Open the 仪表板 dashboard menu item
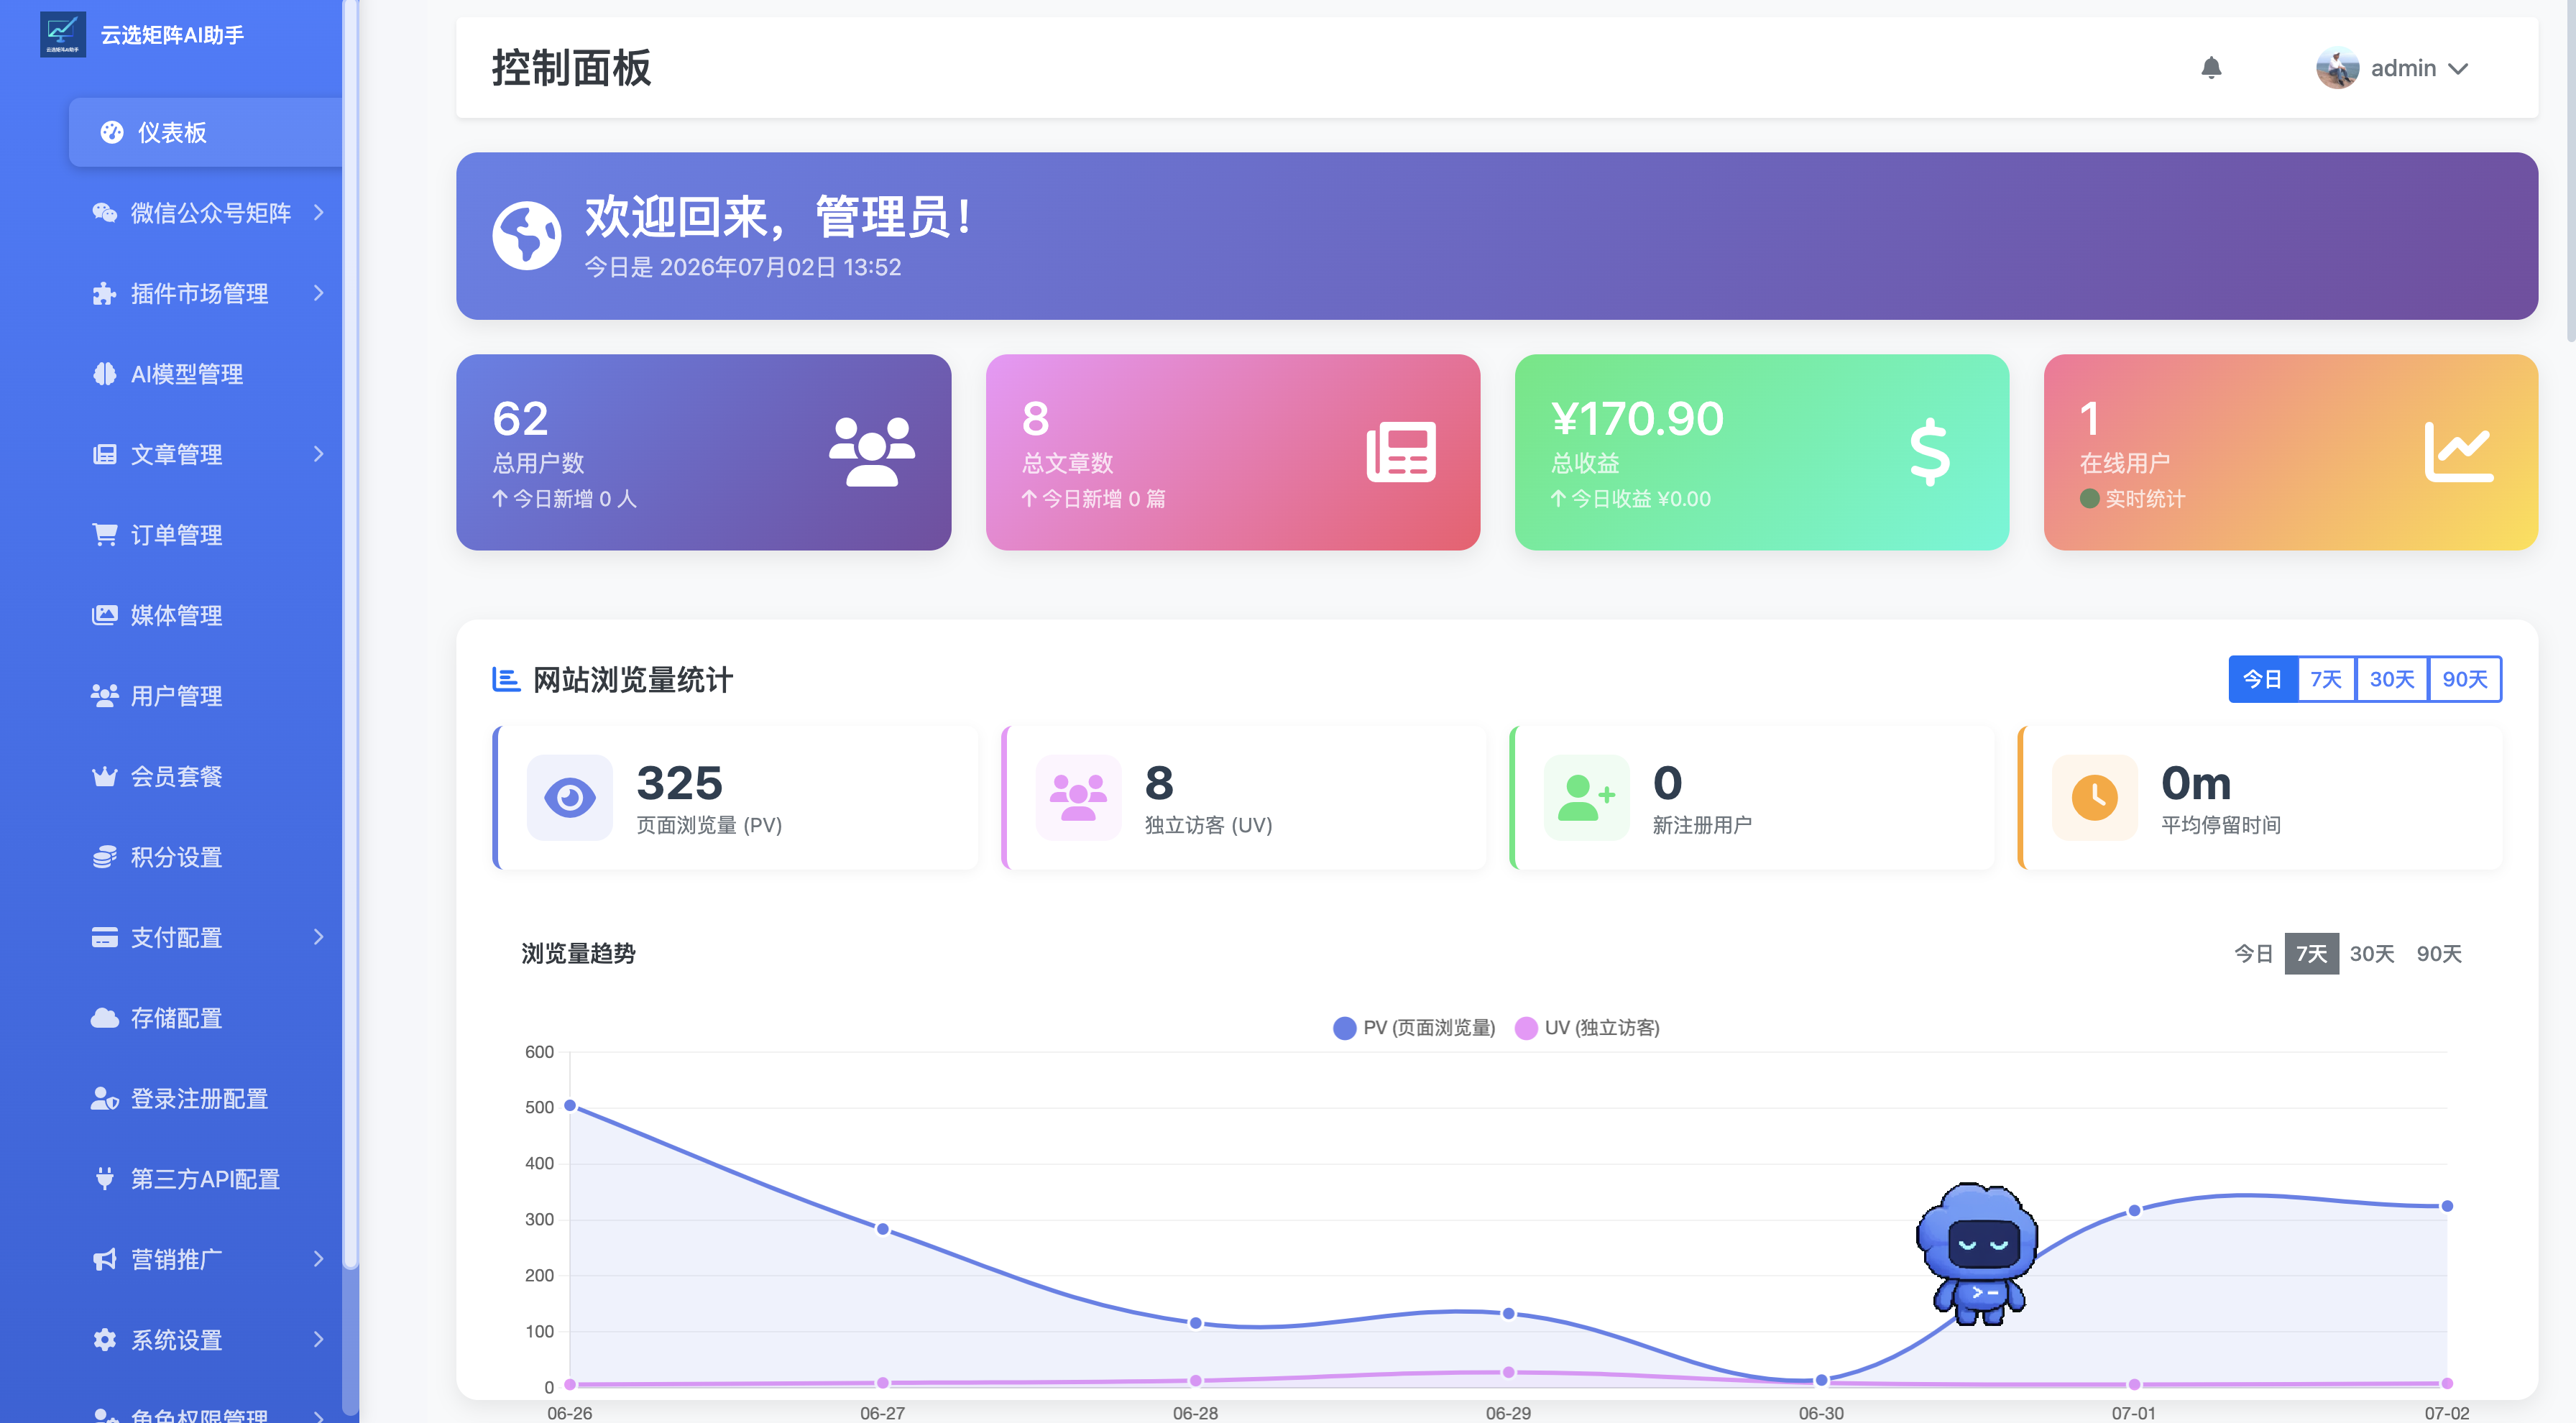The width and height of the screenshot is (2576, 1423). click(x=205, y=132)
